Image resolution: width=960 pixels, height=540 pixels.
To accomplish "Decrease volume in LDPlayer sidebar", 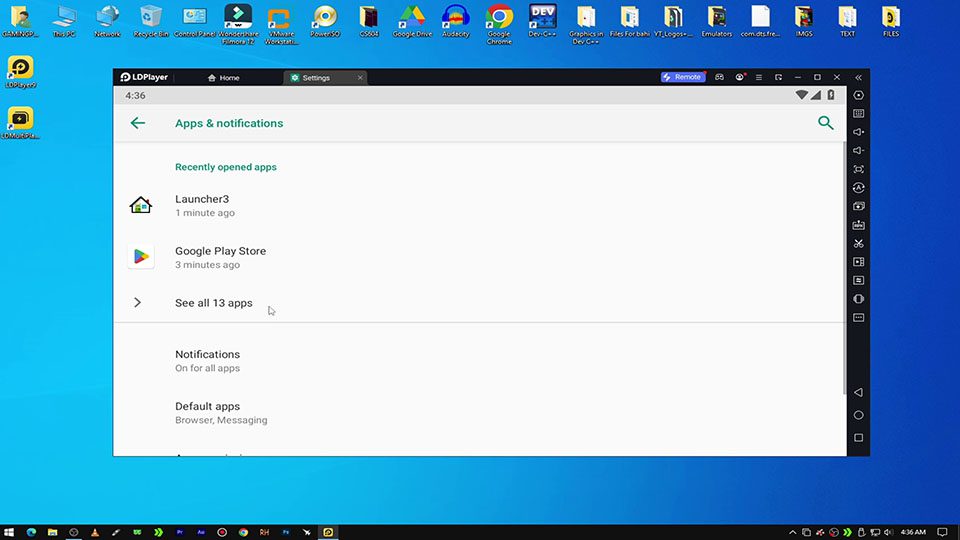I will [x=858, y=150].
